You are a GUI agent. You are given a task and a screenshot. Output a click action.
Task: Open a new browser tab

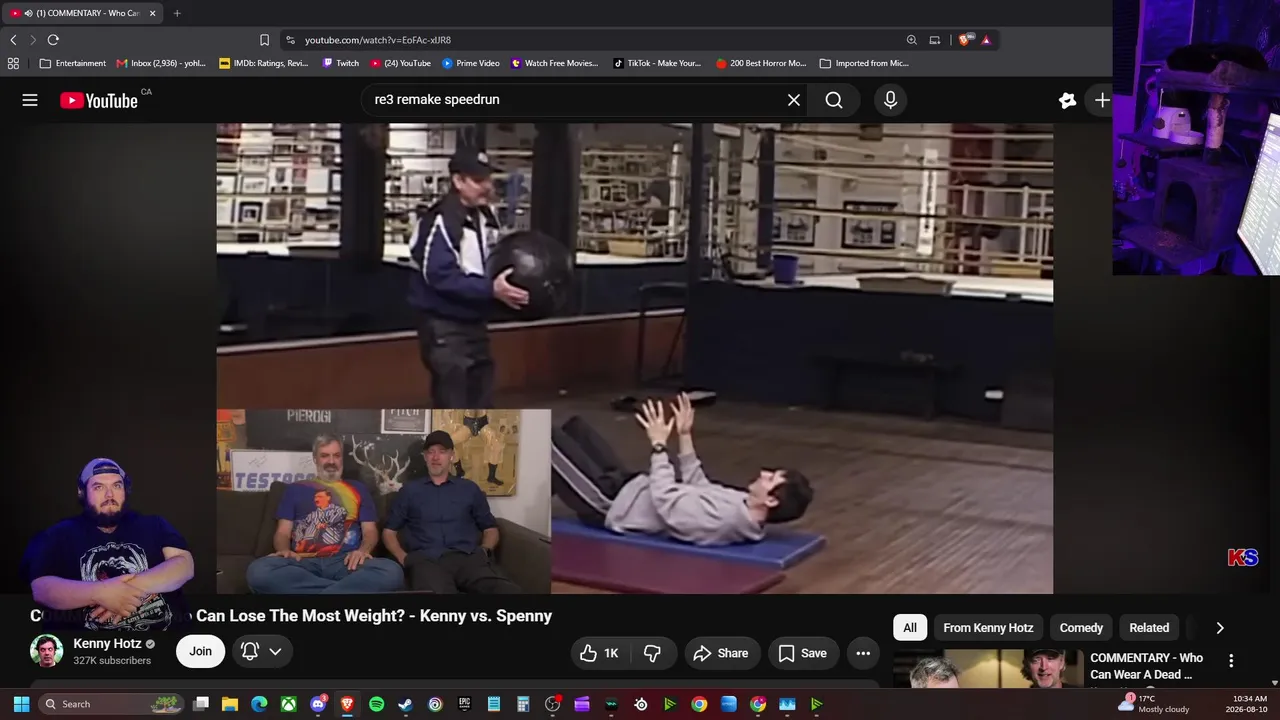click(x=177, y=13)
